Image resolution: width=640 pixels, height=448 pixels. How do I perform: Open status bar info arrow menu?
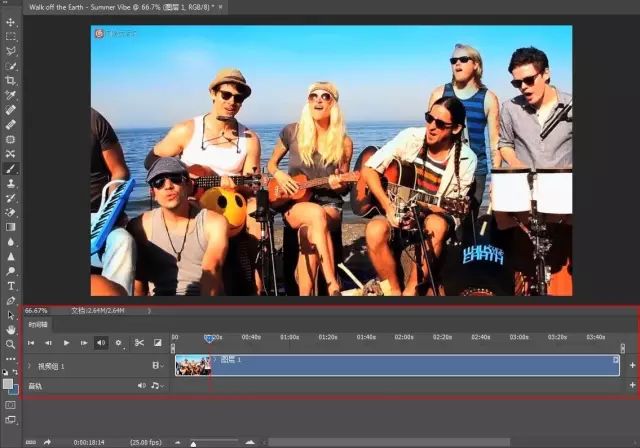click(x=149, y=311)
